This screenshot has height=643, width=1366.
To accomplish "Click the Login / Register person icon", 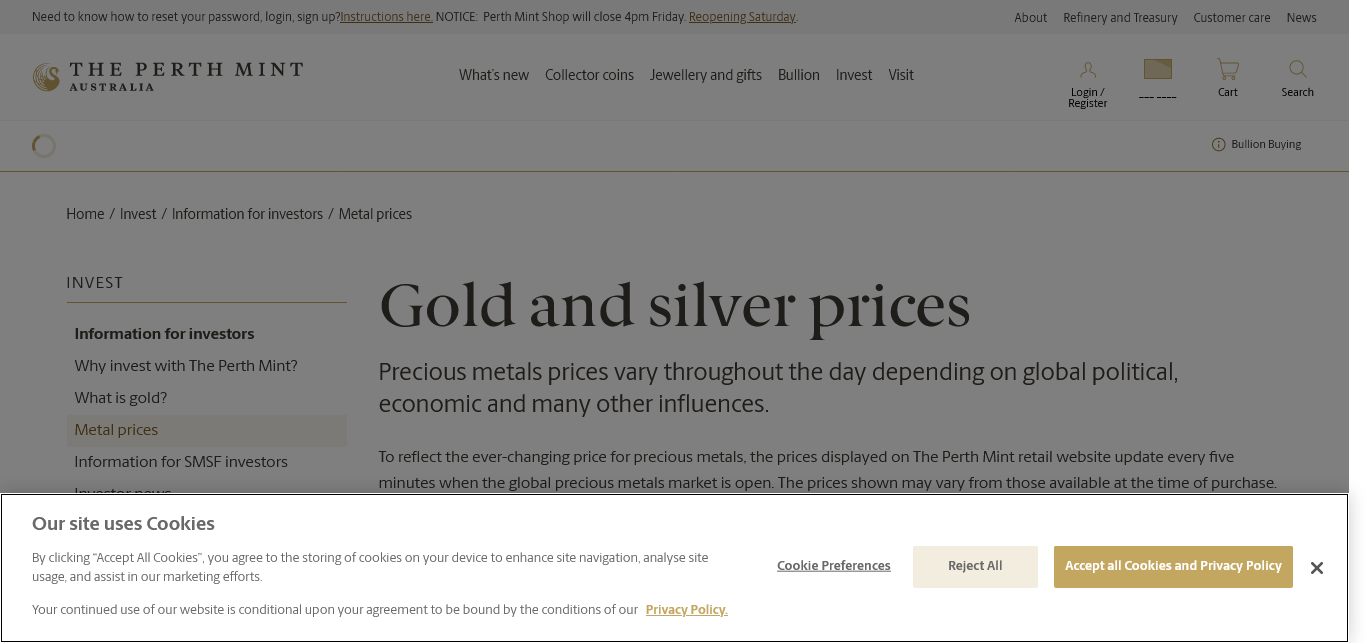I will 1087,70.
